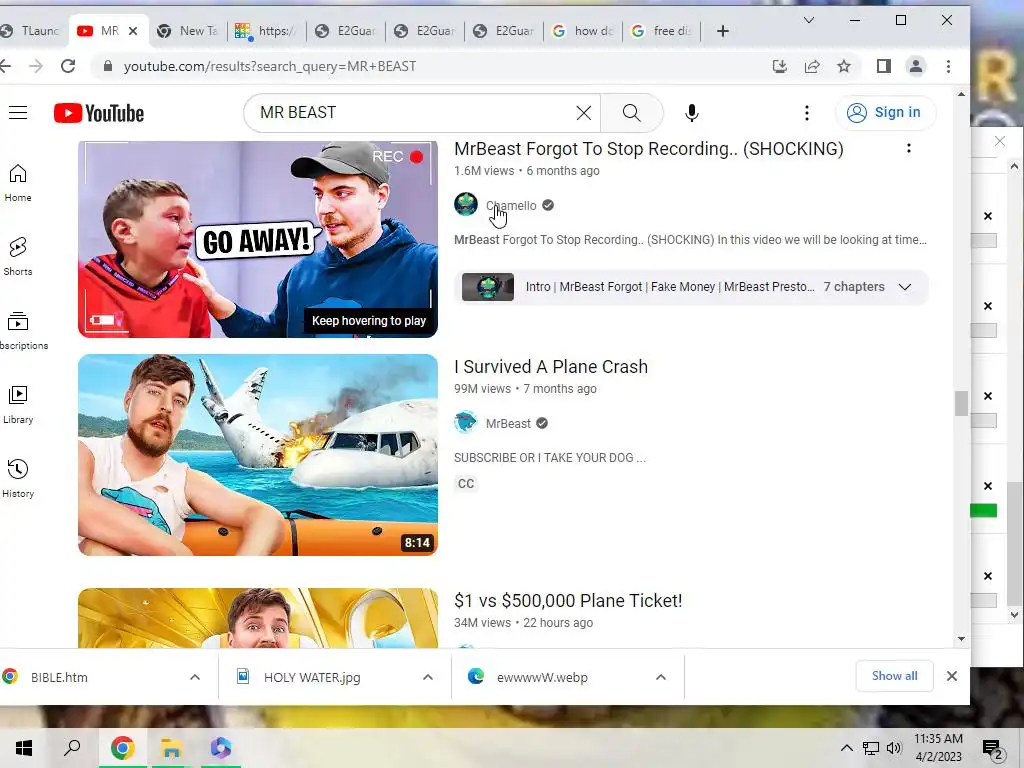Screen dimensions: 1024x768
Task: Open File Explorer from taskbar
Action: point(171,748)
